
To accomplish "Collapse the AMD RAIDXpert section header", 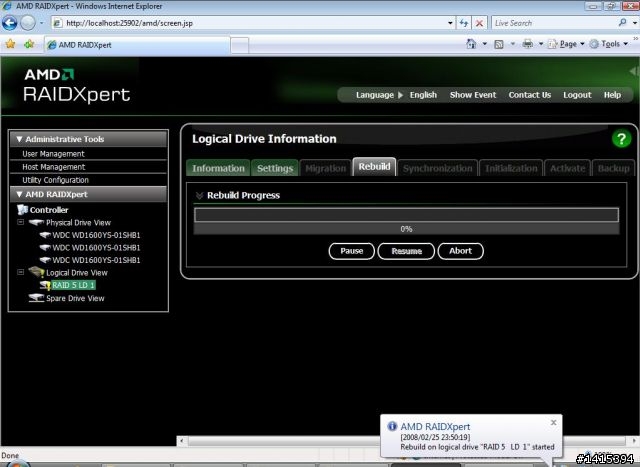I will [19, 194].
